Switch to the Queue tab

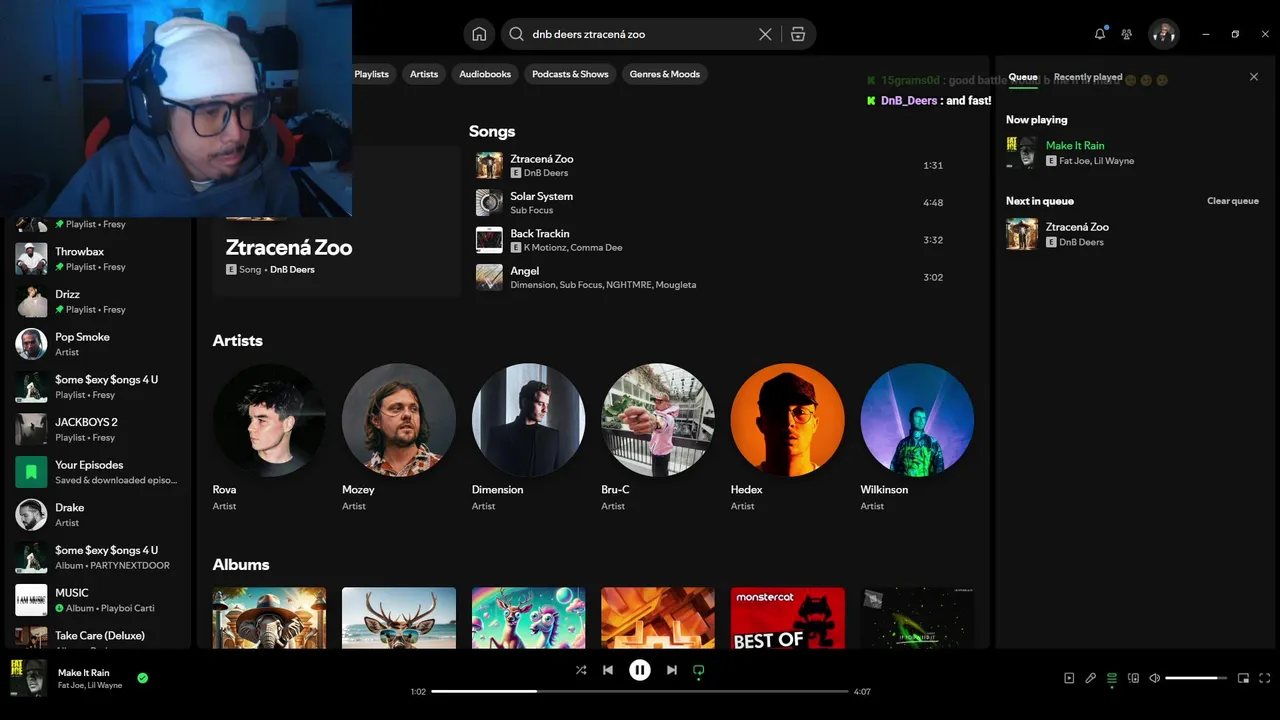tap(1023, 77)
